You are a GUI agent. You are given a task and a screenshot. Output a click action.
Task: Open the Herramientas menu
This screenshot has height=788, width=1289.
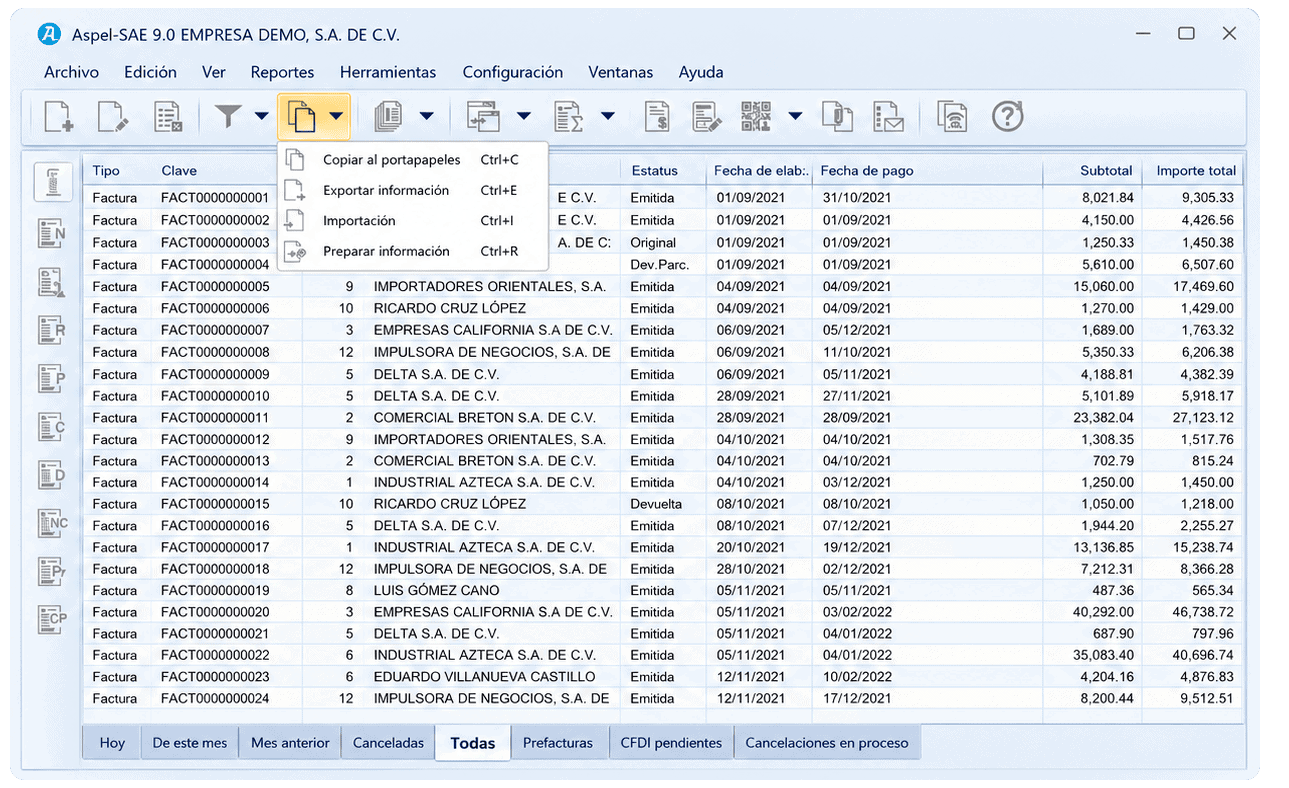coord(388,72)
